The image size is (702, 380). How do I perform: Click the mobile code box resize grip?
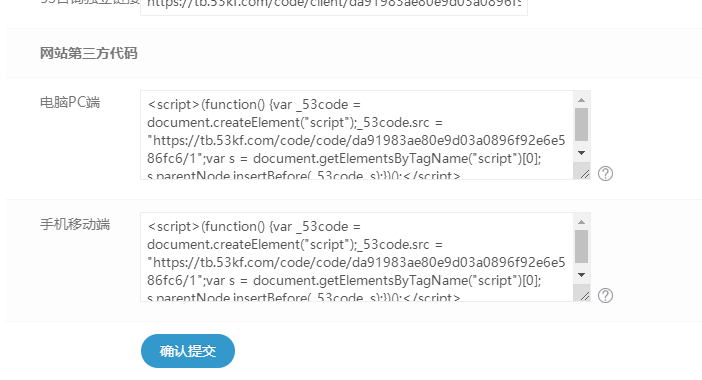point(584,295)
